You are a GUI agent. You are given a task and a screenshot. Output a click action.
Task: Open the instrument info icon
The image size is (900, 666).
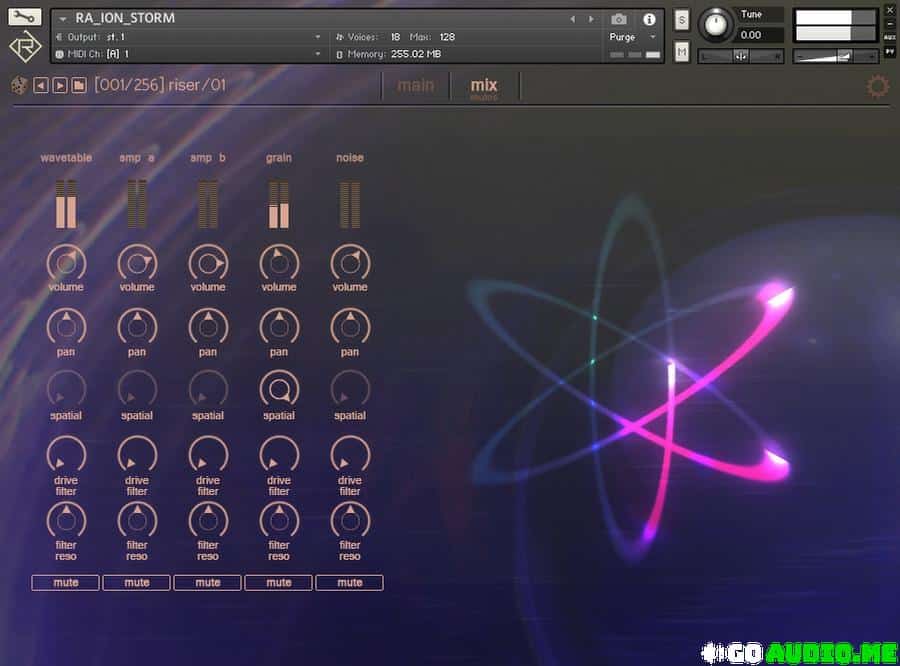click(x=649, y=20)
